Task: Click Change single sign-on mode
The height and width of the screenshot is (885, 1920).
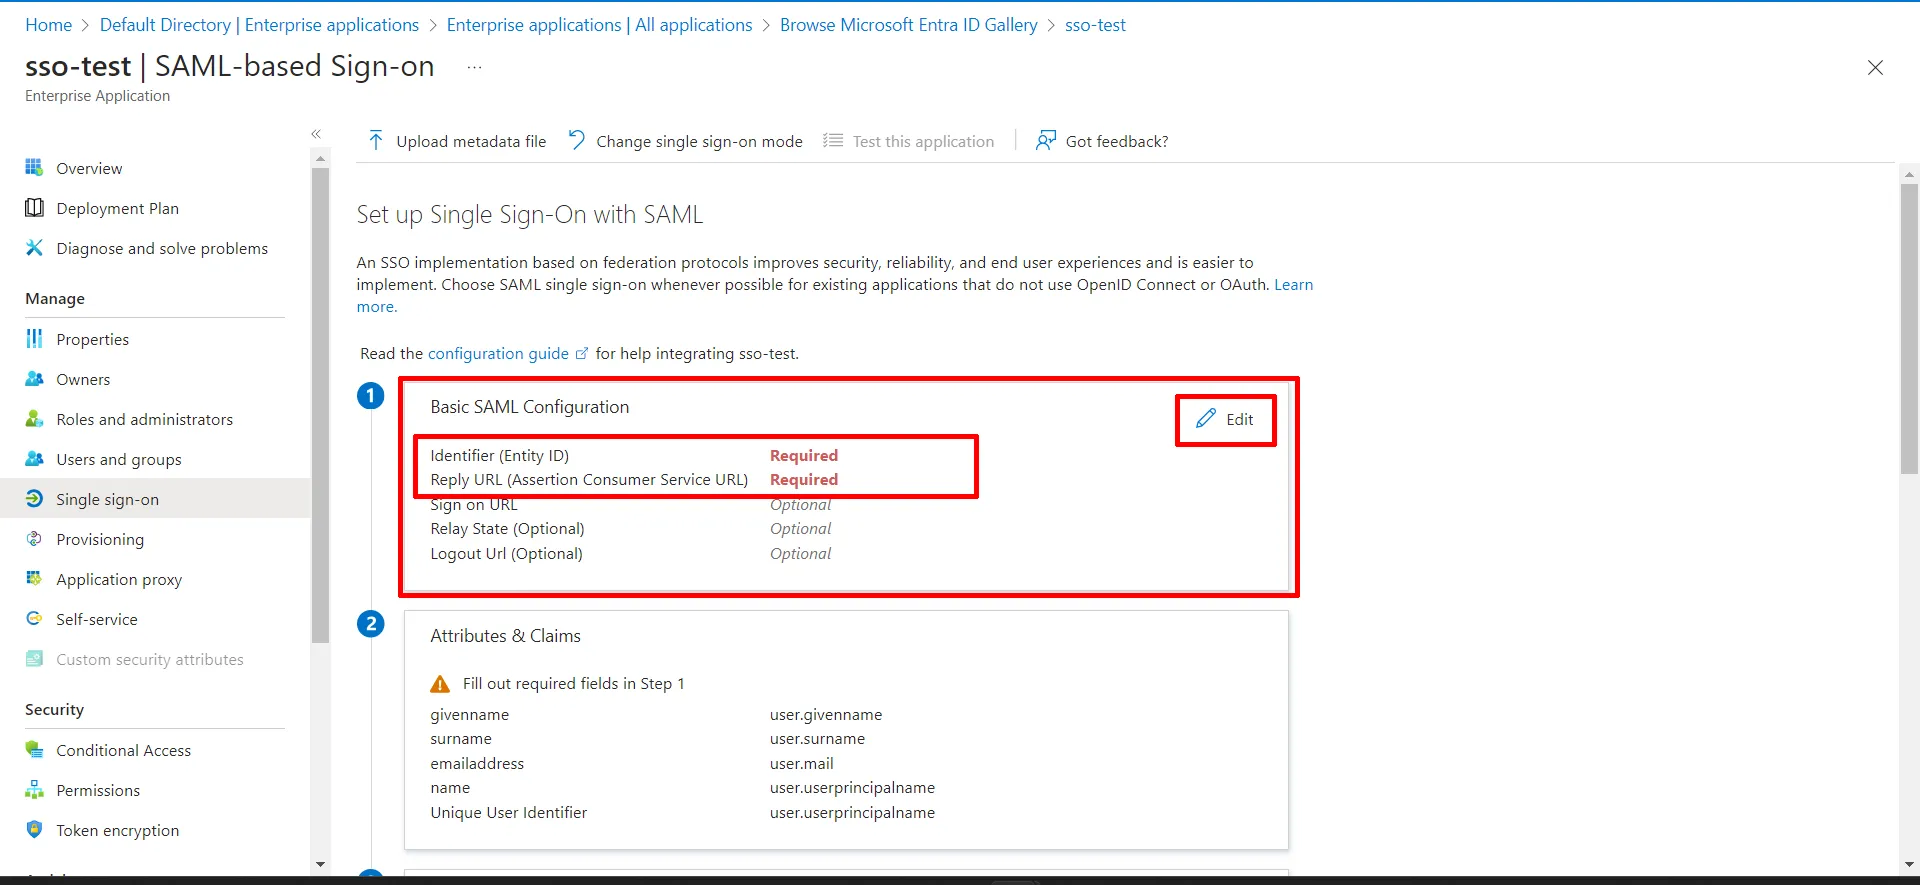Action: (686, 141)
